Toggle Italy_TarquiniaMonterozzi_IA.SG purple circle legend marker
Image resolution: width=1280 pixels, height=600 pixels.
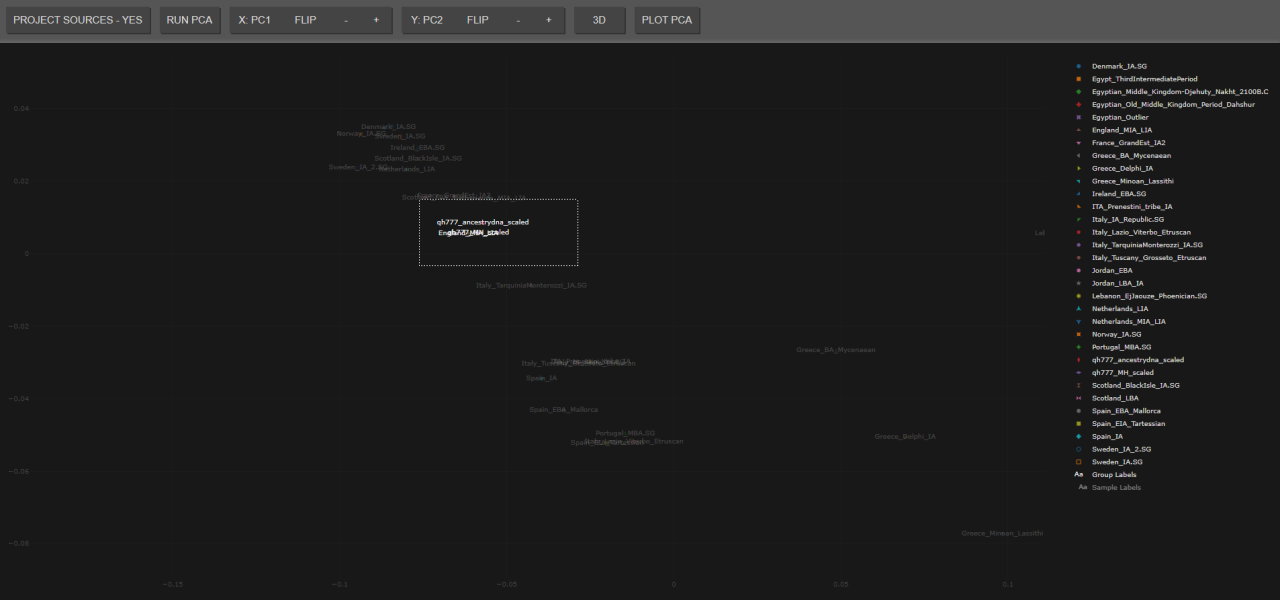click(1079, 245)
